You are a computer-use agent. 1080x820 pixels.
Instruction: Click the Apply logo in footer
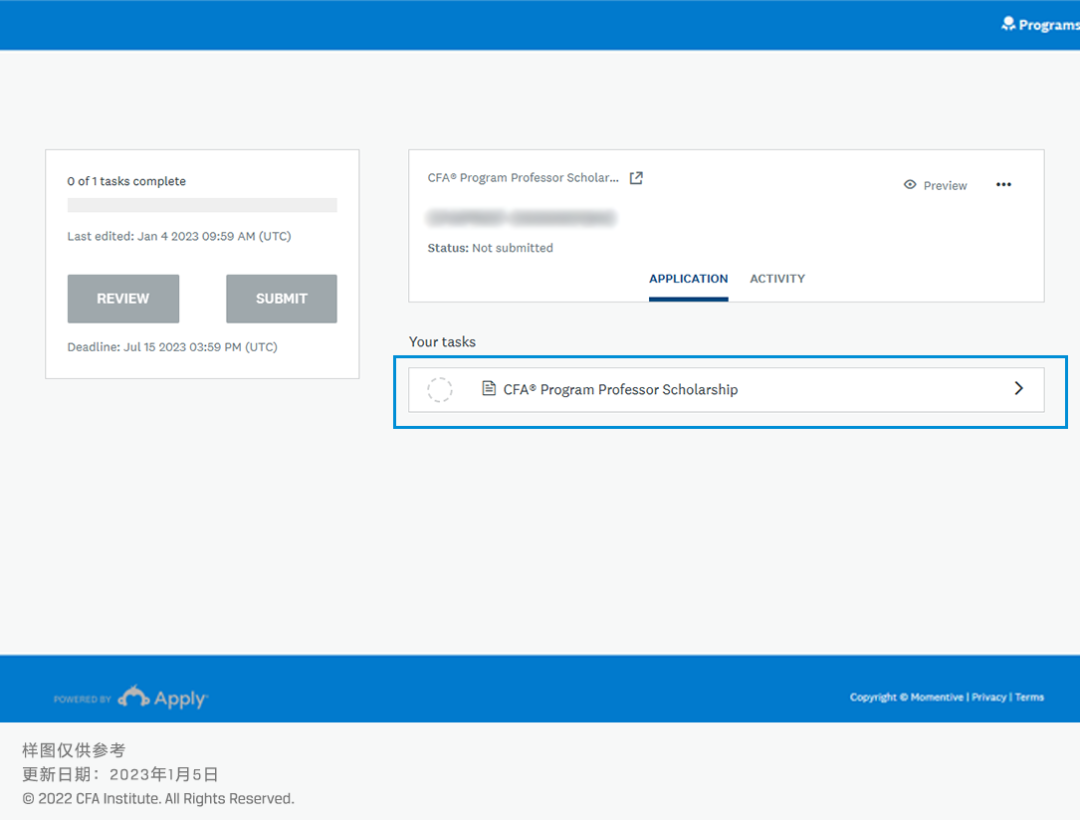(163, 697)
